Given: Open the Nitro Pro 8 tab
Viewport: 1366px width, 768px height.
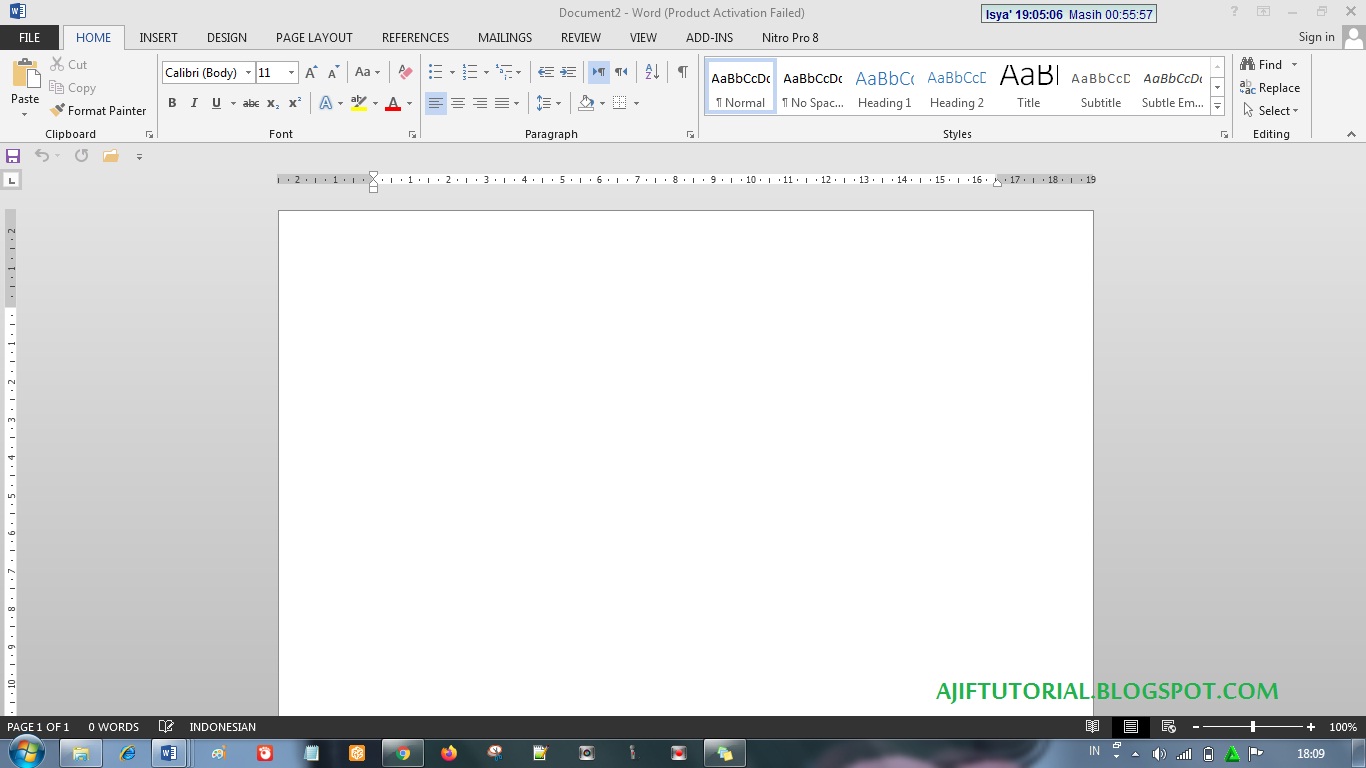Looking at the screenshot, I should tap(790, 37).
